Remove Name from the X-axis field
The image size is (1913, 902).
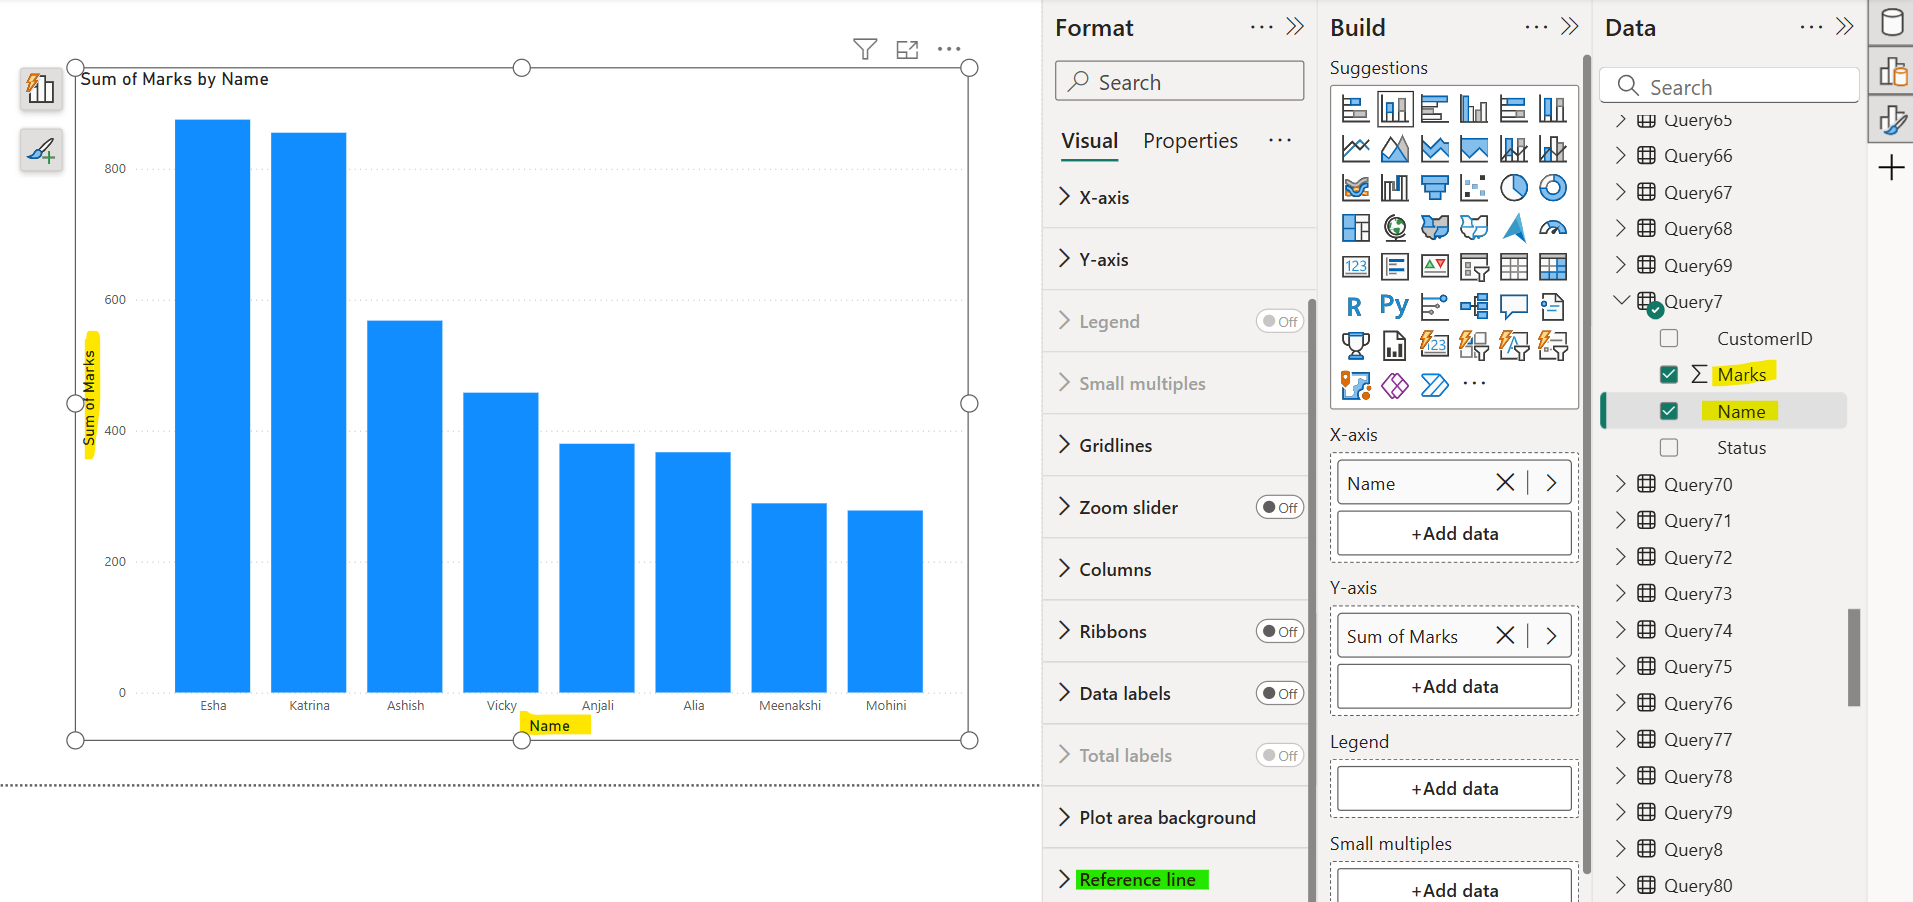click(1506, 482)
